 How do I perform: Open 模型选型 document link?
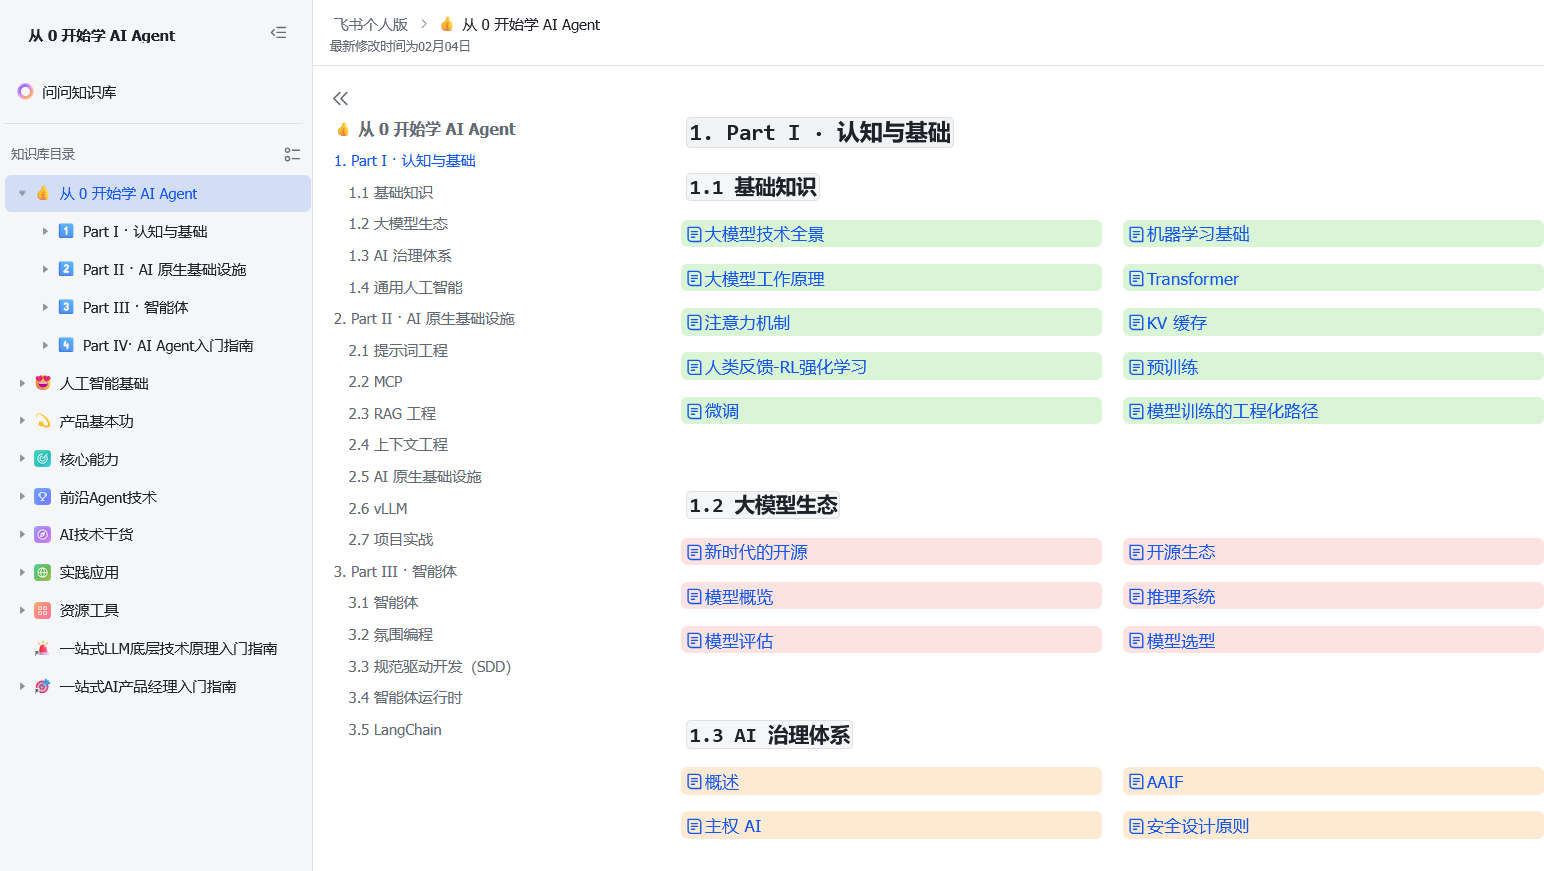pos(1181,641)
